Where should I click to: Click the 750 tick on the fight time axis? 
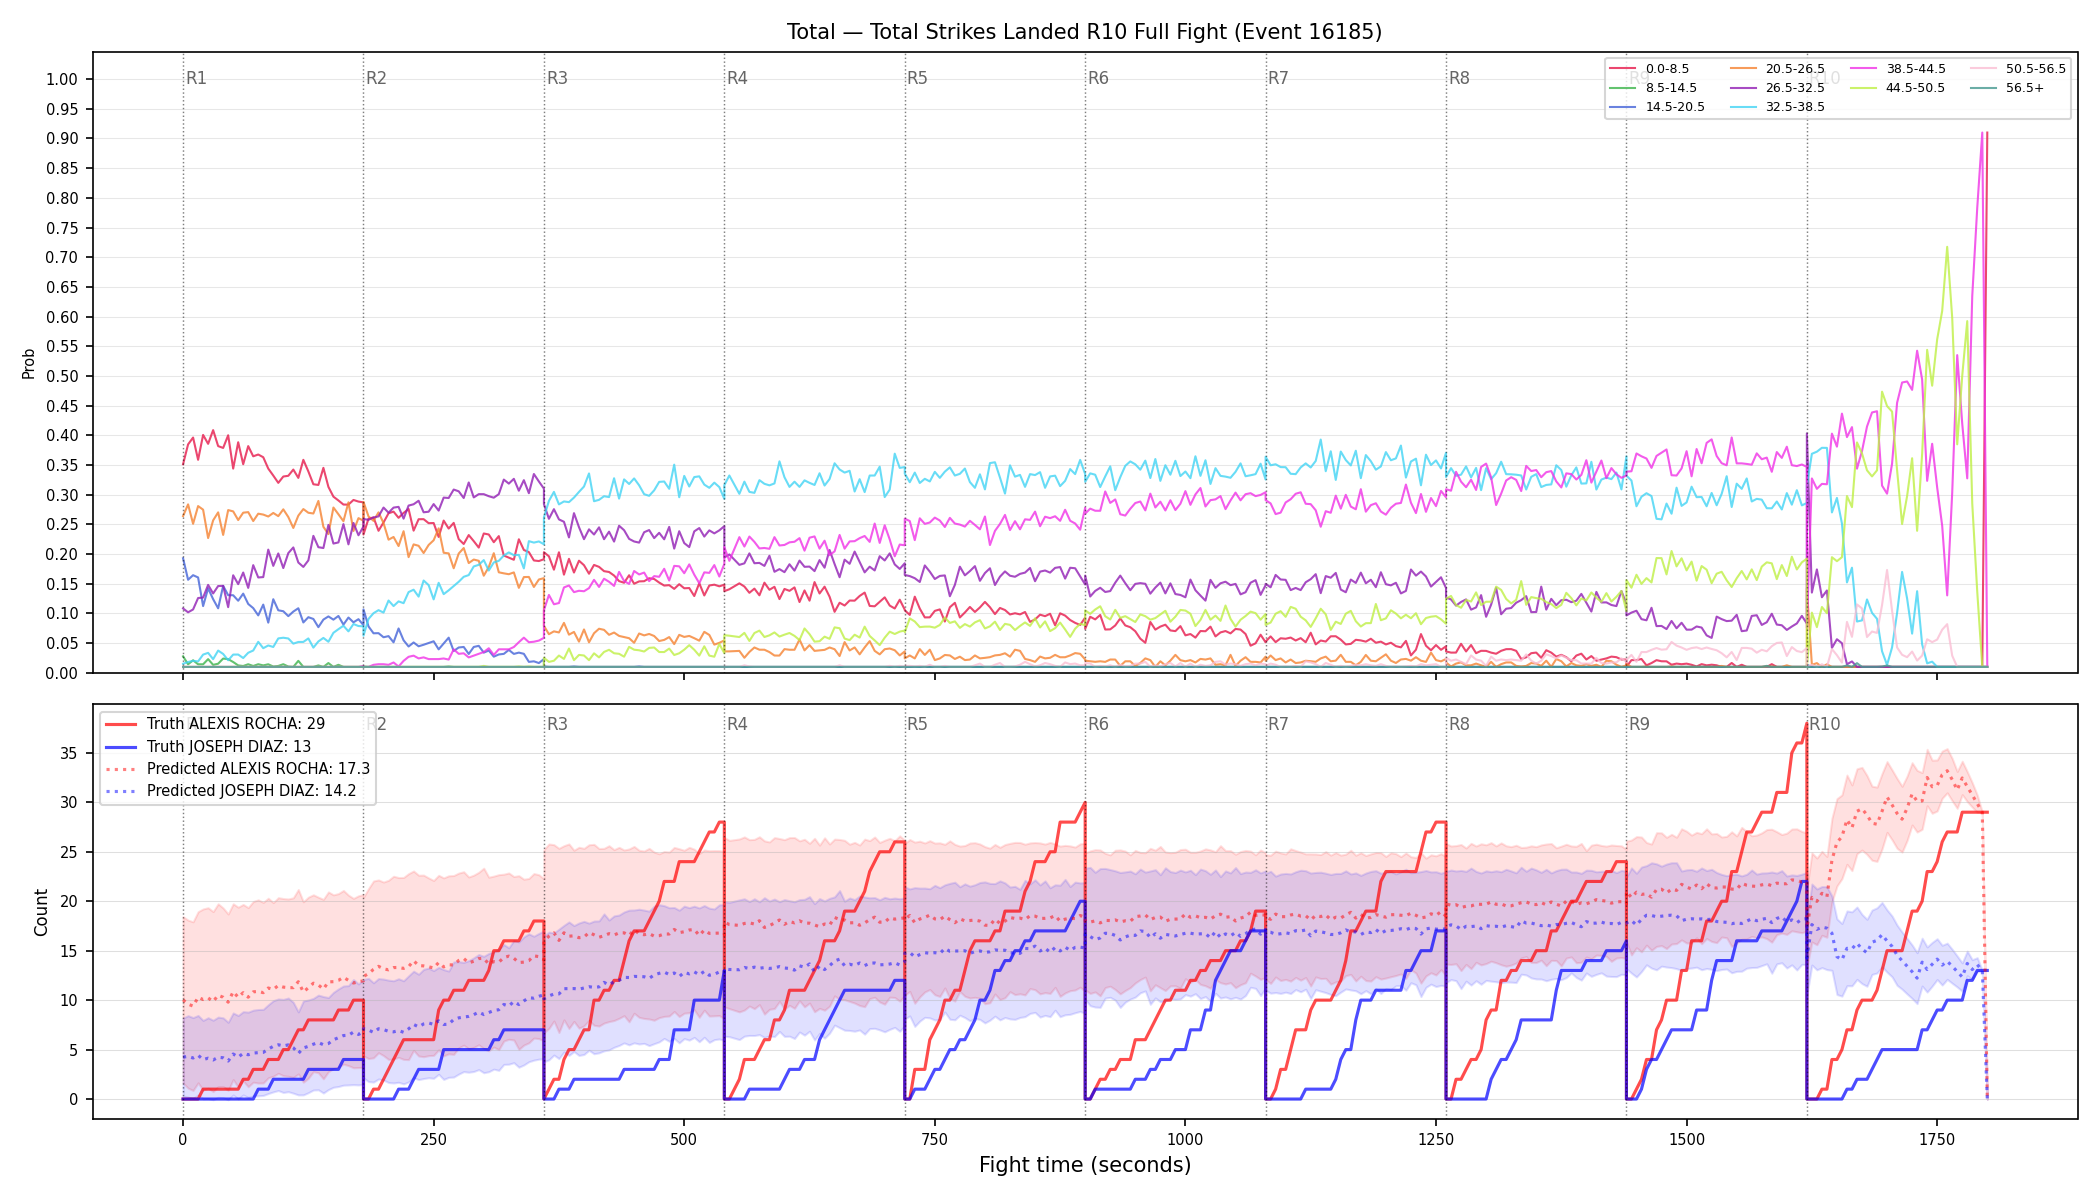pos(935,1139)
